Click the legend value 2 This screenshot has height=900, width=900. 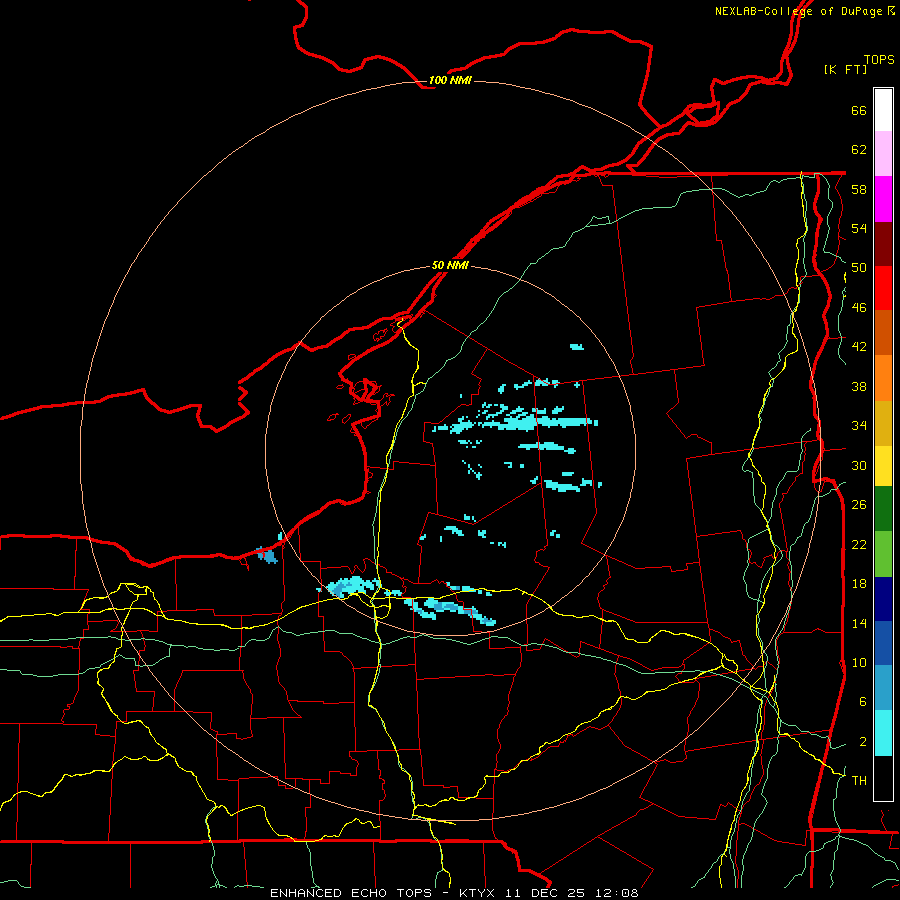863,742
